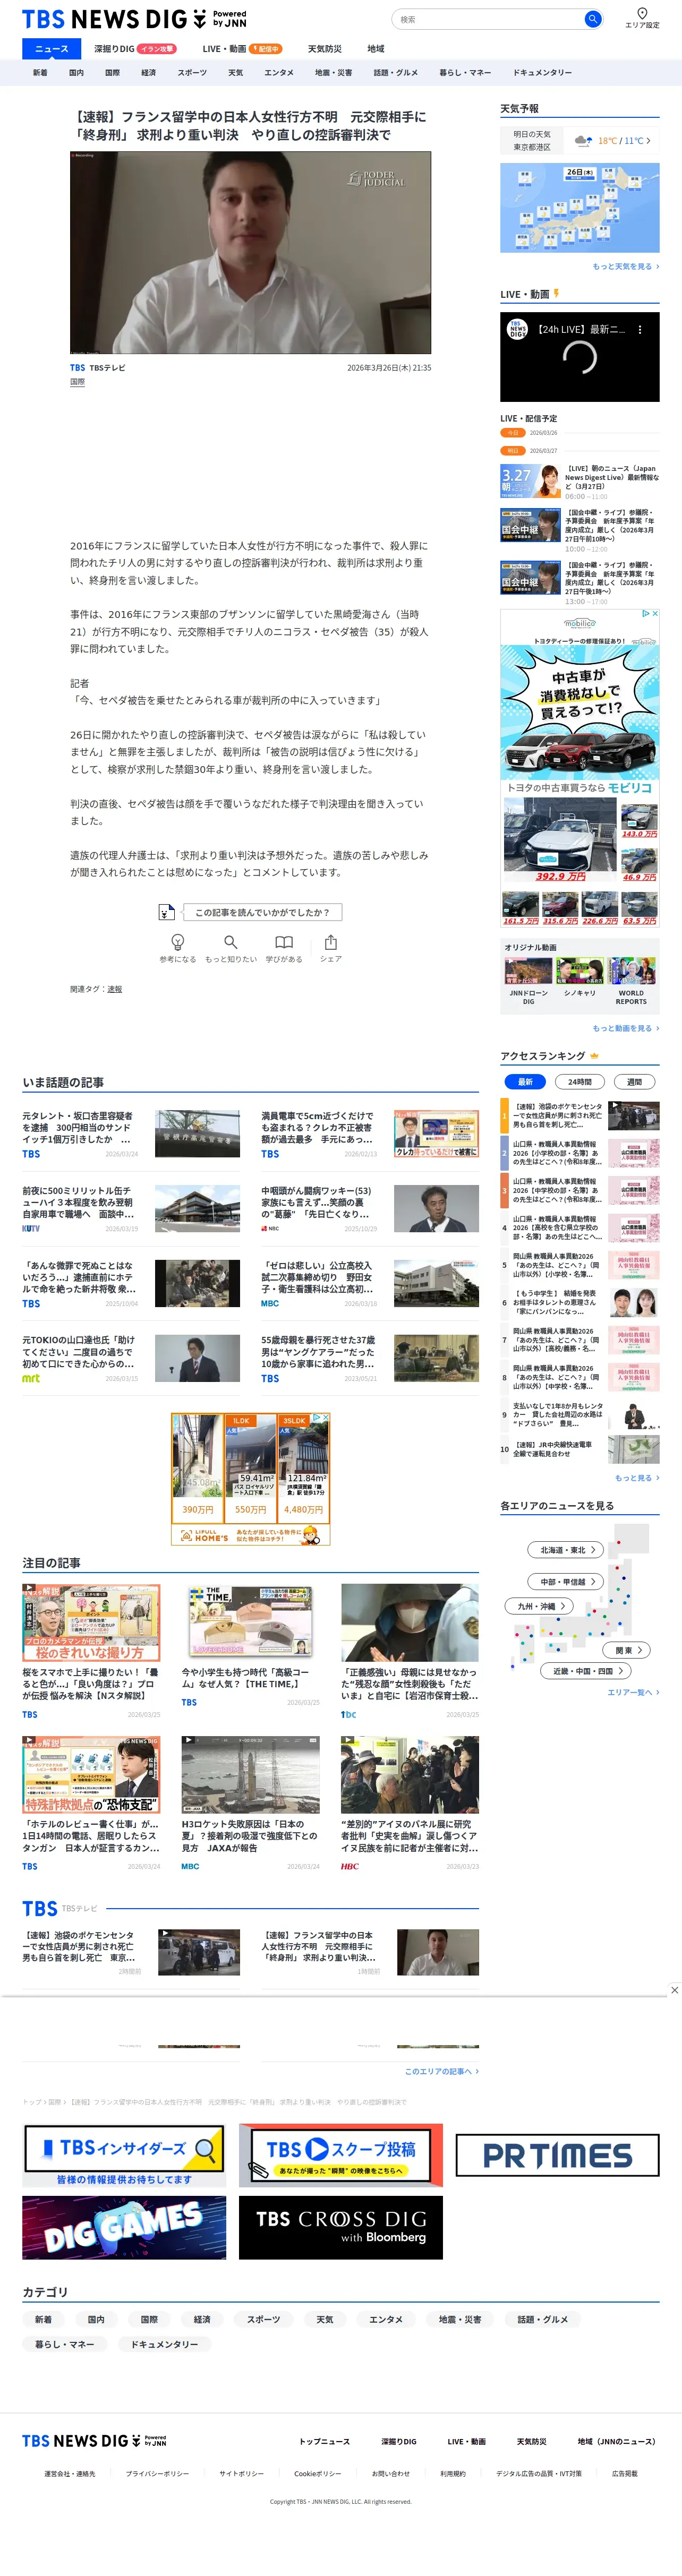Click the 学びがある book reaction icon

(x=284, y=942)
